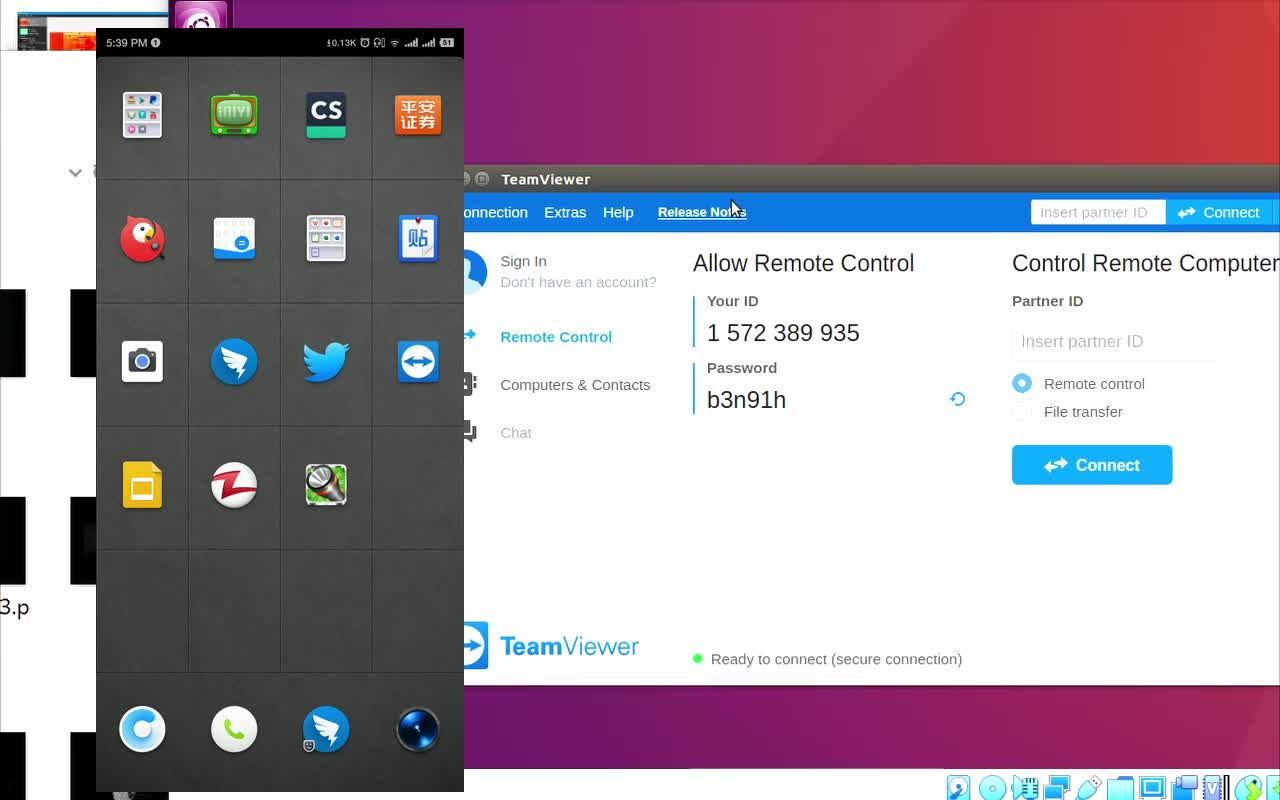
Task: Open the Phone dialer in the dock
Action: (234, 729)
